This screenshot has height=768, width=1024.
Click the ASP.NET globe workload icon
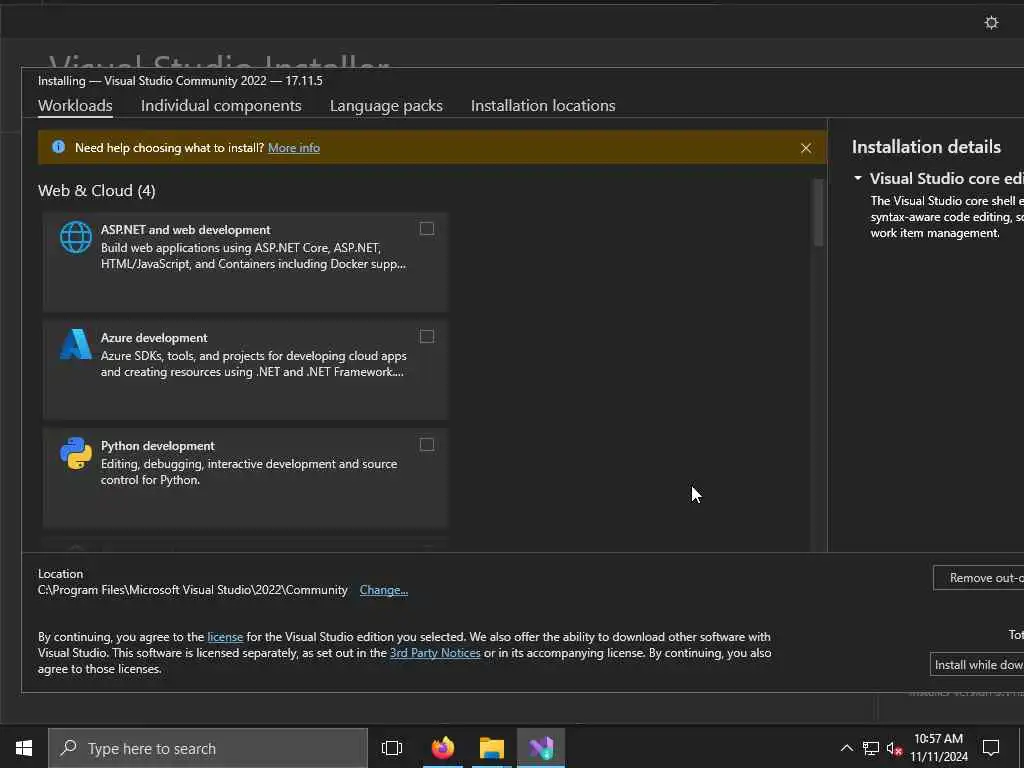pyautogui.click(x=76, y=237)
